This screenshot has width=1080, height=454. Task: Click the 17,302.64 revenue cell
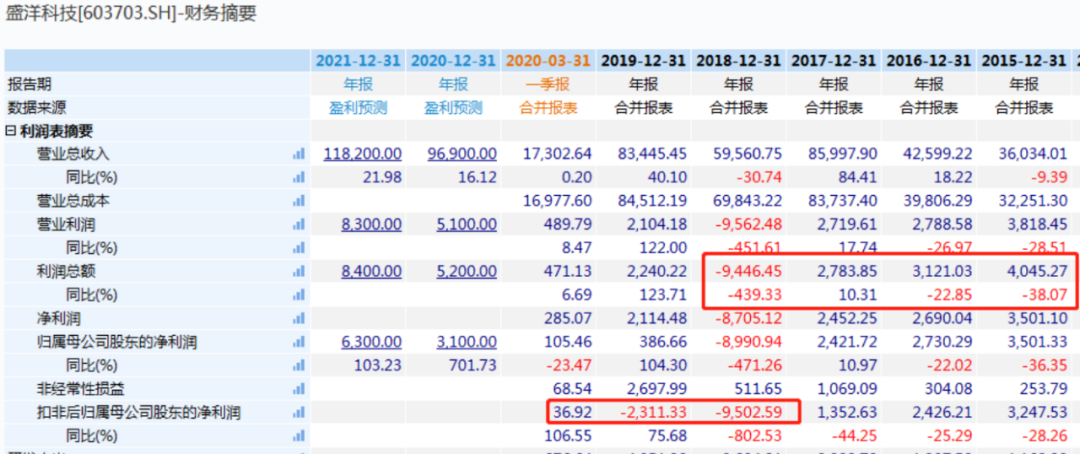(559, 154)
